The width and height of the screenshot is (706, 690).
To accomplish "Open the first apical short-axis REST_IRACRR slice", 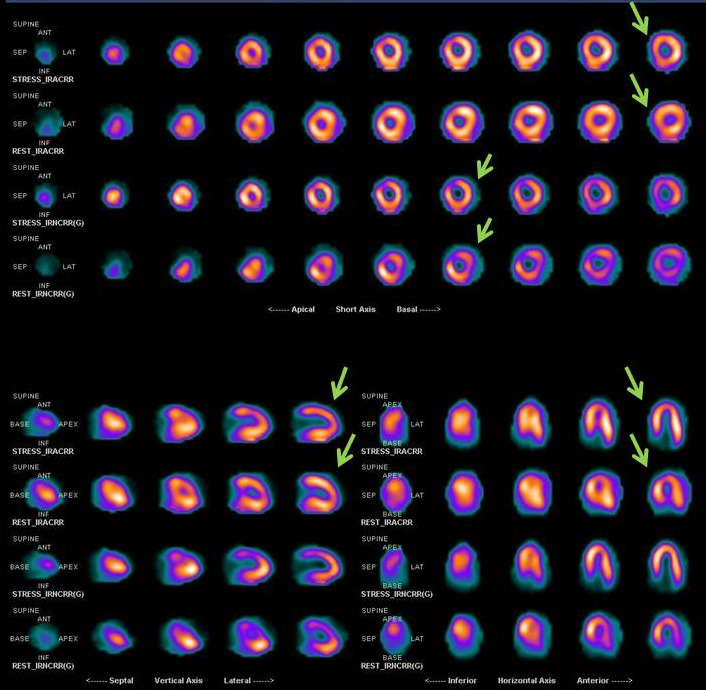I will click(116, 123).
